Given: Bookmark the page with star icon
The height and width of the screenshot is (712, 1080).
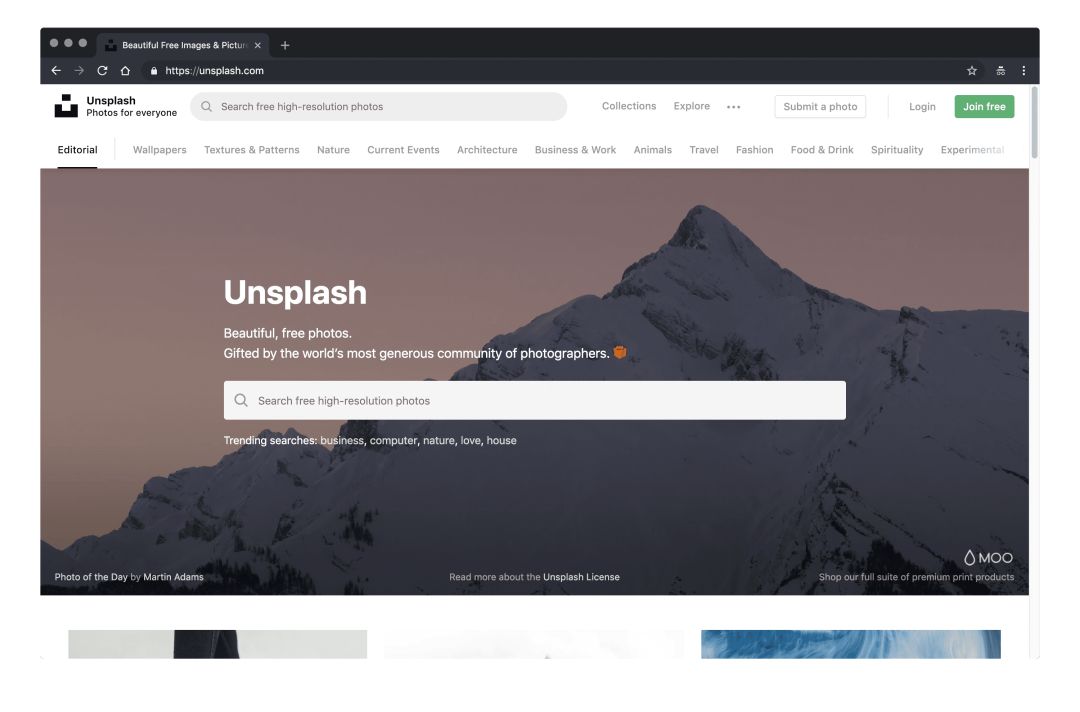Looking at the screenshot, I should 972,70.
